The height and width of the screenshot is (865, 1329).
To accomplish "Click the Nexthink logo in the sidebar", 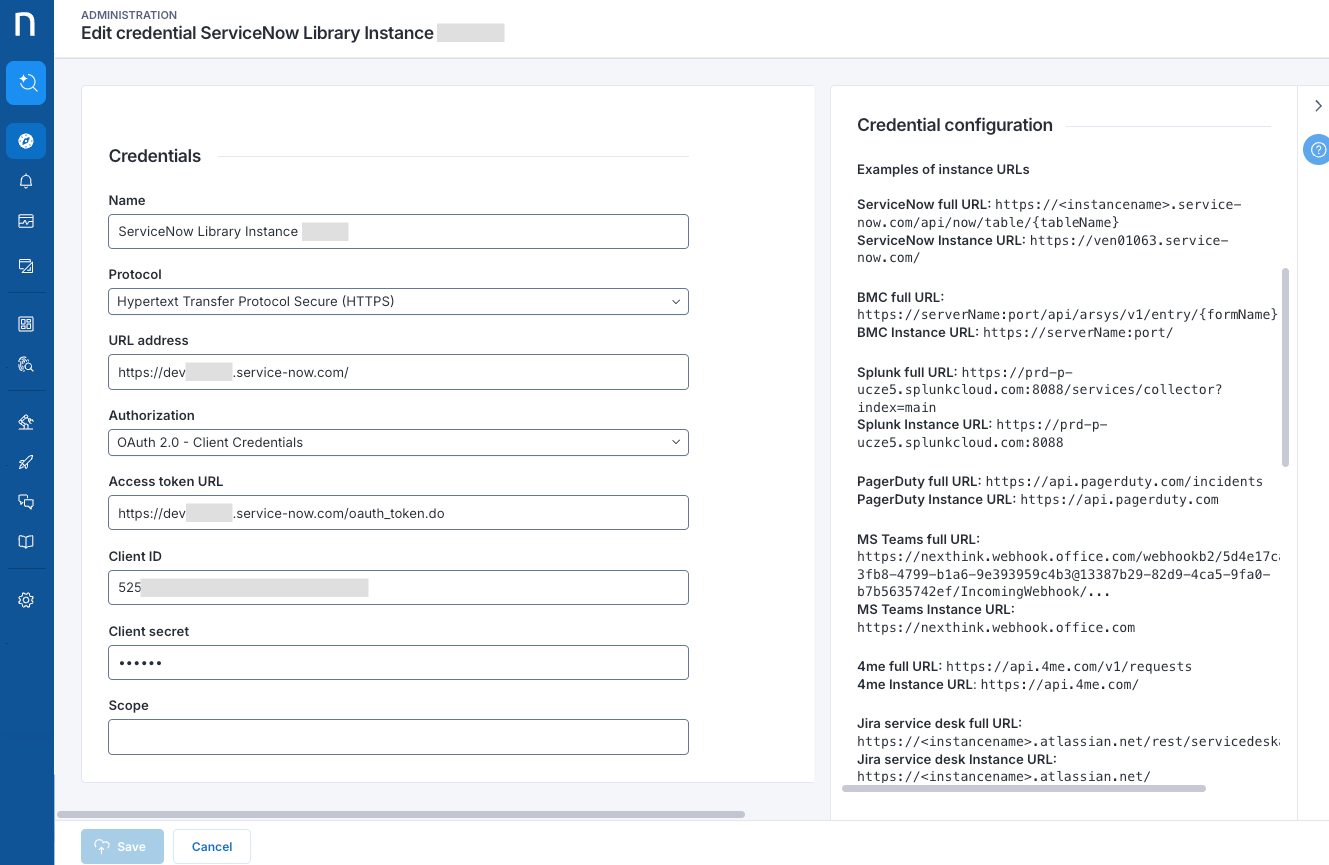I will 26,24.
